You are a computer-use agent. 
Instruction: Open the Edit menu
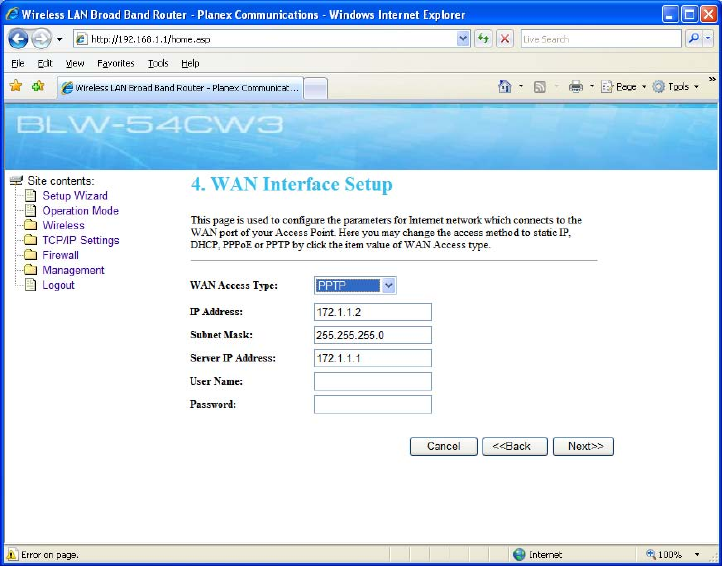[x=45, y=64]
